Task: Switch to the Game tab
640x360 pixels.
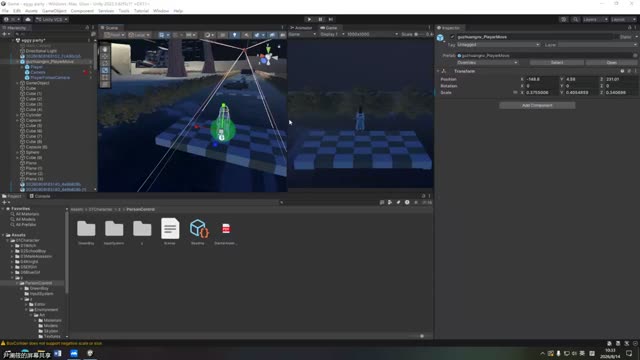Action: point(329,28)
